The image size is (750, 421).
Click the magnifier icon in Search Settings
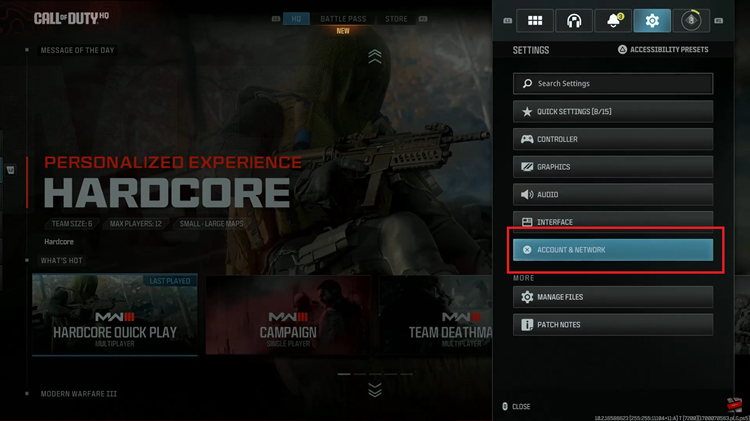(x=527, y=84)
